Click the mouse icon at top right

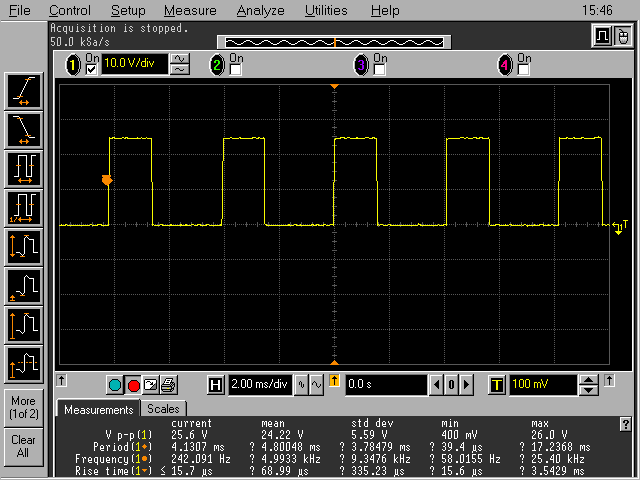click(x=621, y=37)
